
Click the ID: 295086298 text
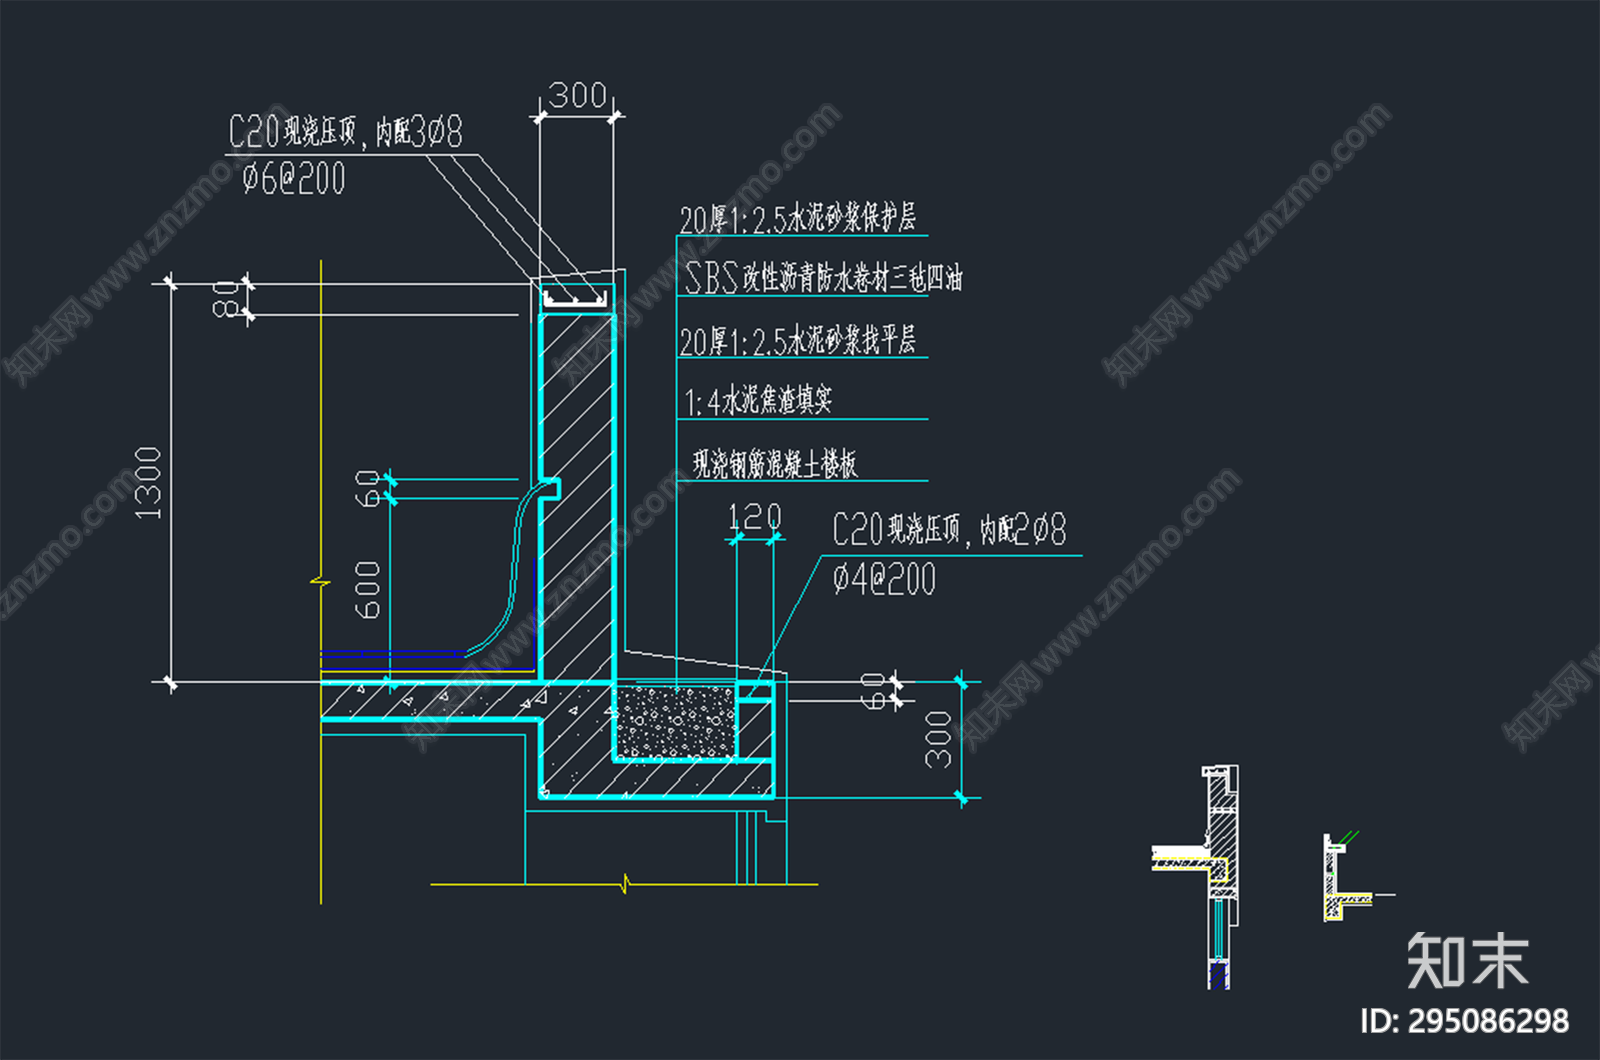coord(1464,1021)
